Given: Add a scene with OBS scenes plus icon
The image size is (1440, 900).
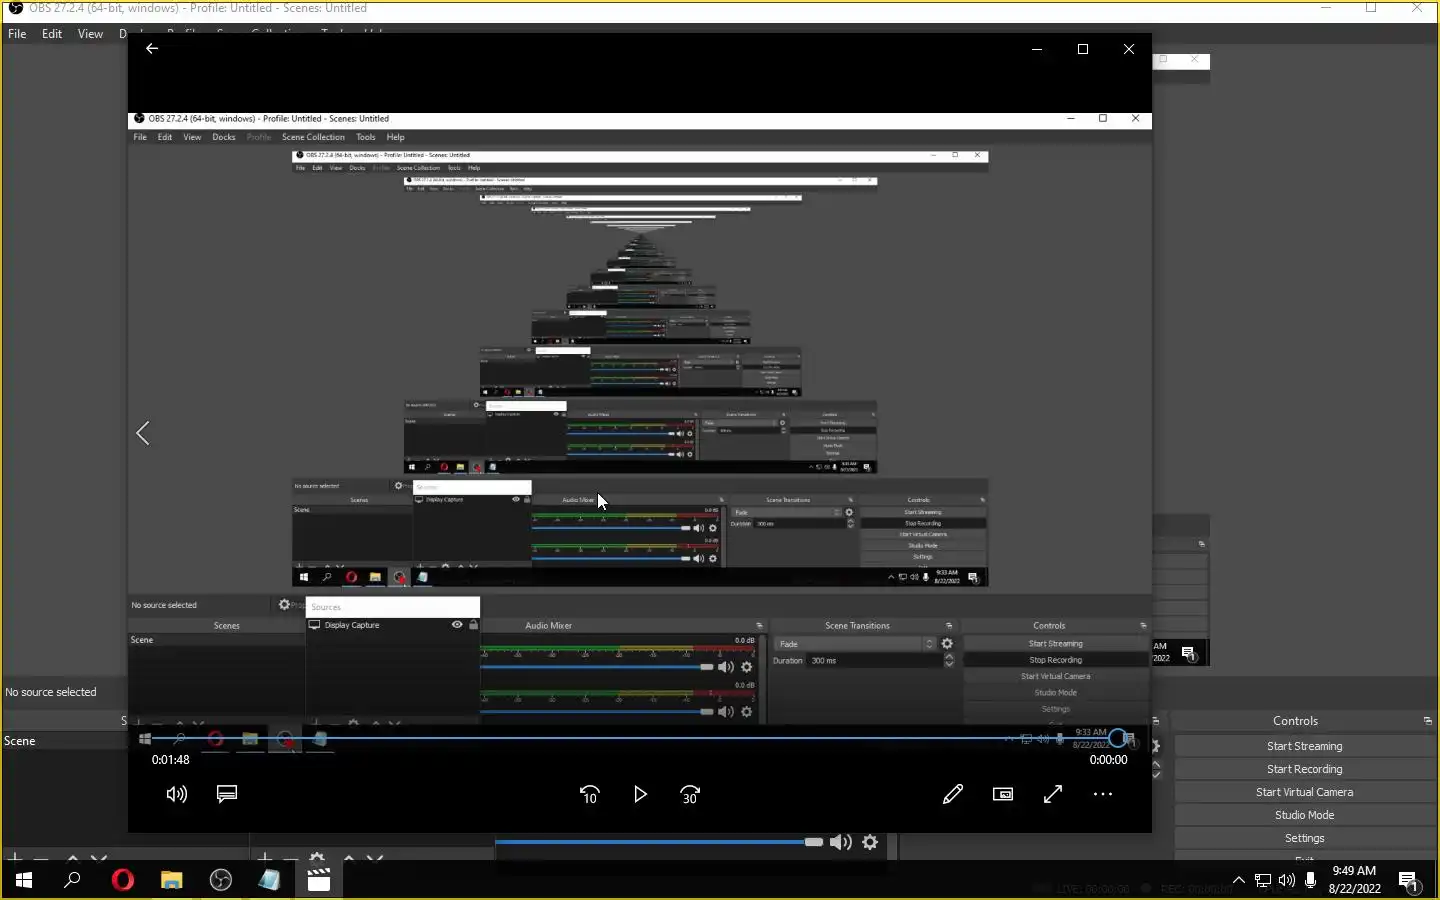Looking at the screenshot, I should click(x=14, y=858).
